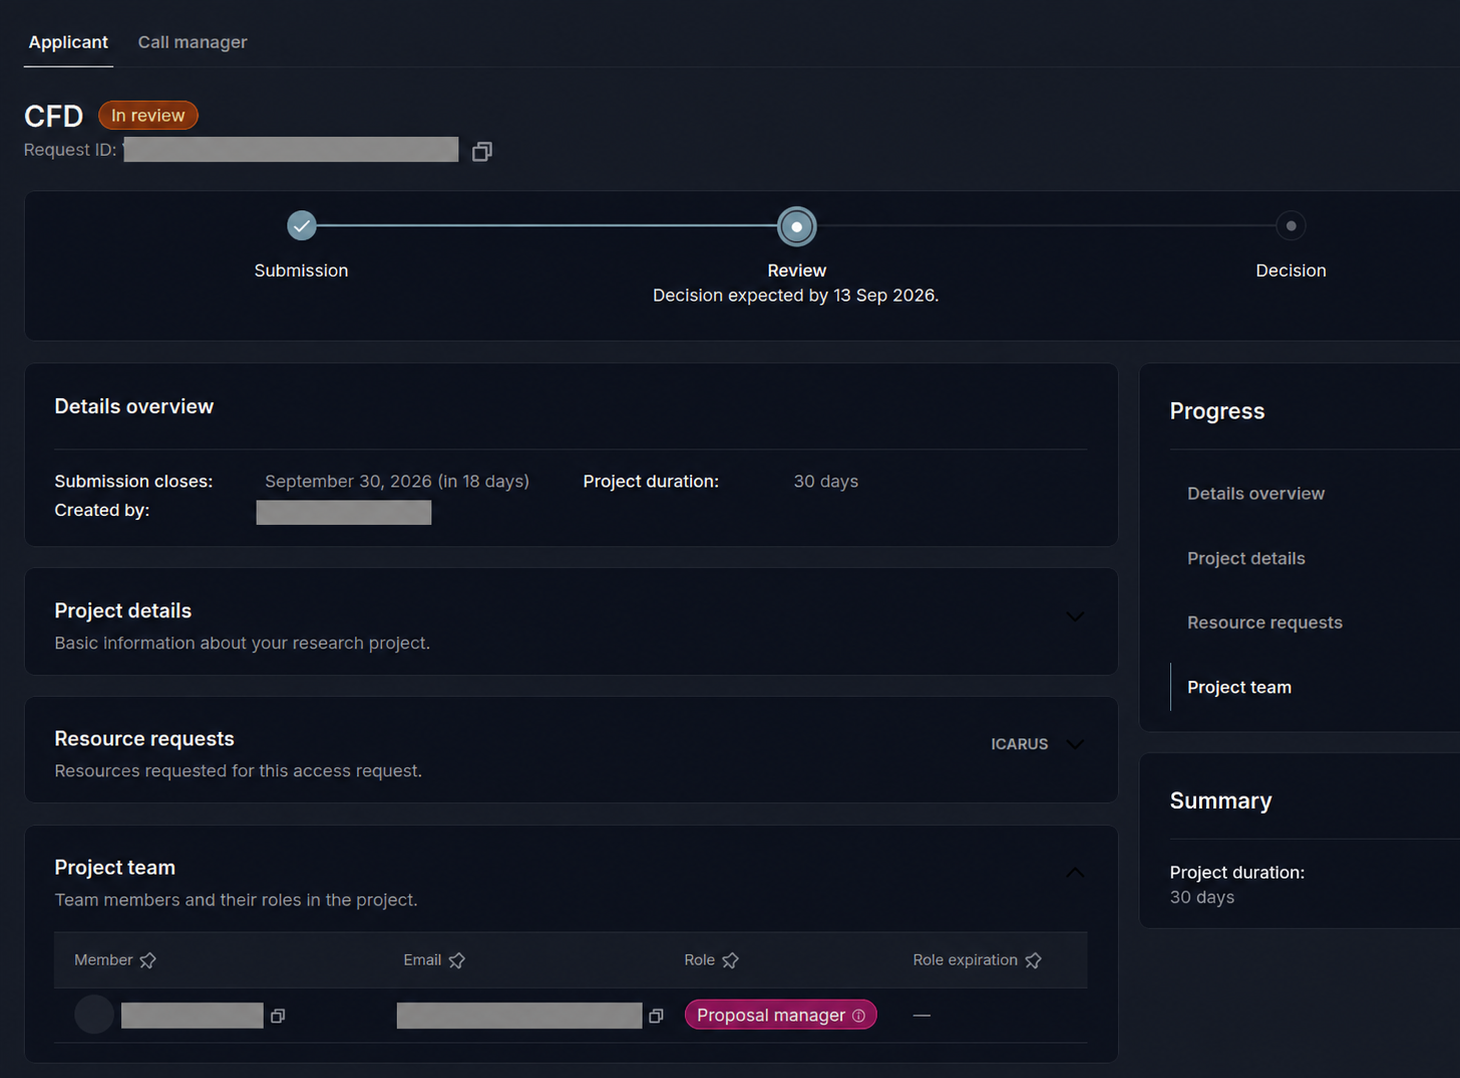Click the member avatar circle

tap(94, 1014)
